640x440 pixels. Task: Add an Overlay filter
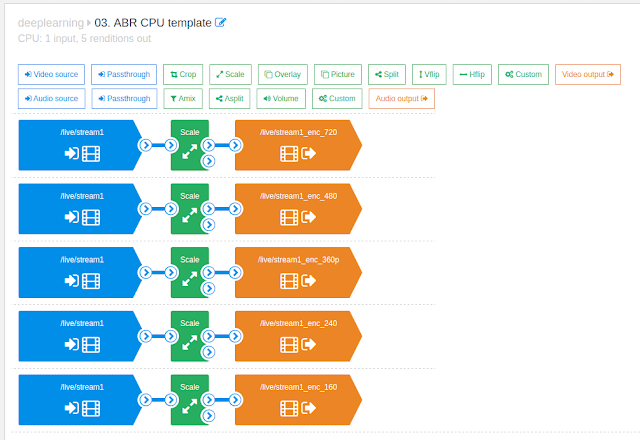(283, 74)
